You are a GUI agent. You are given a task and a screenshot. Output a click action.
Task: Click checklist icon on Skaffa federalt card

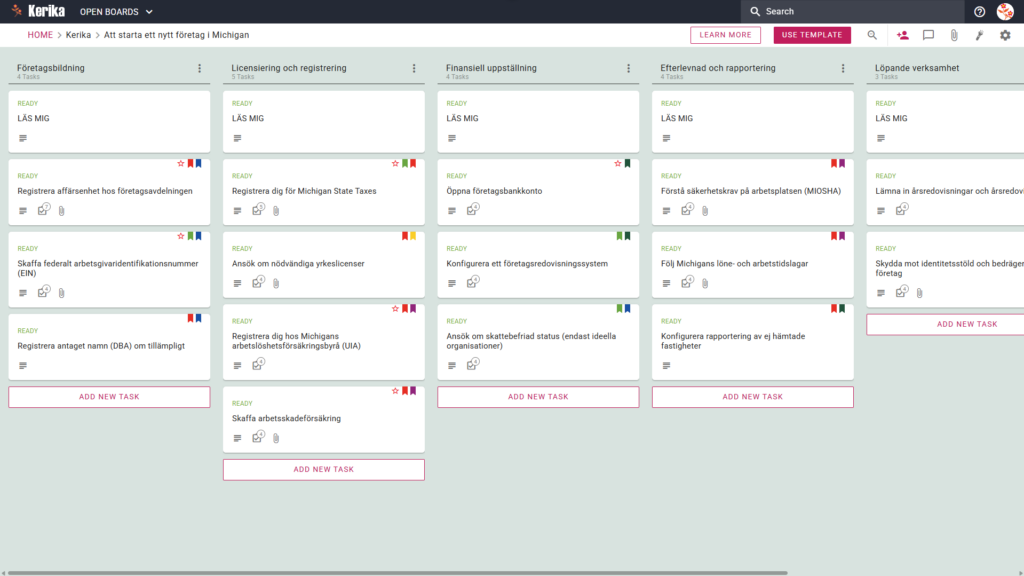coord(43,292)
